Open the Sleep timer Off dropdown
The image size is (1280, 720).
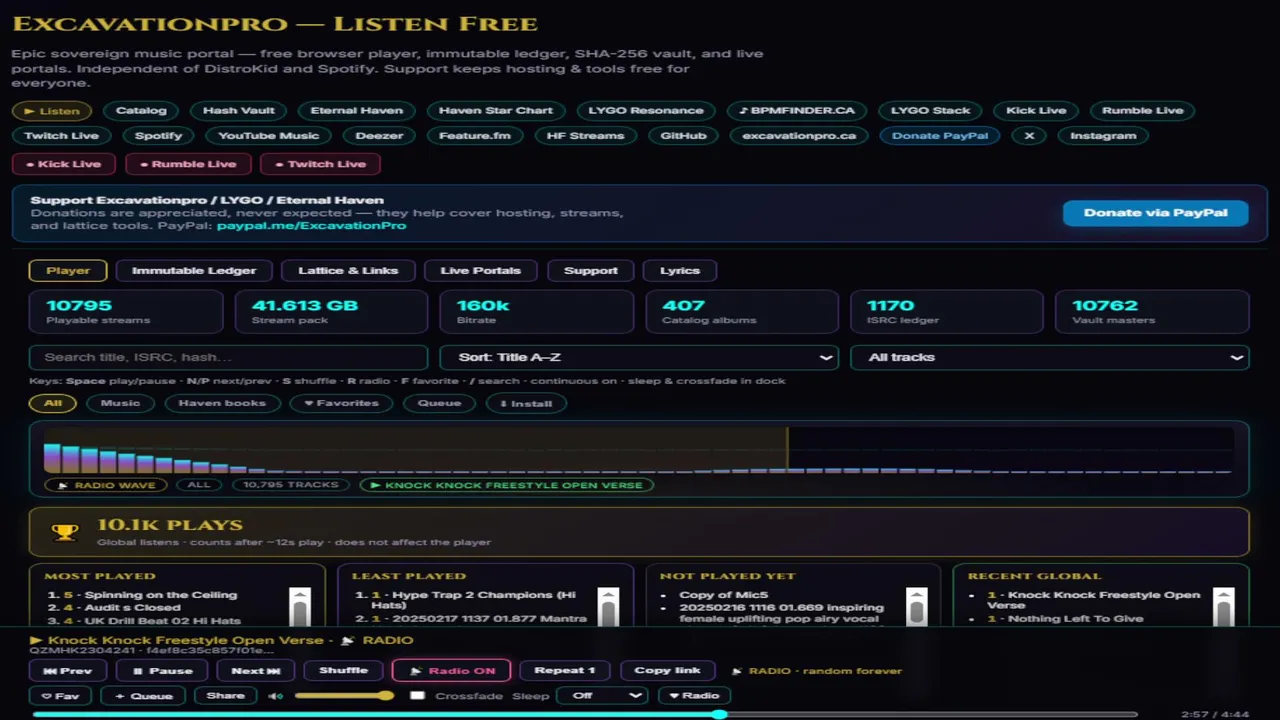click(602, 696)
